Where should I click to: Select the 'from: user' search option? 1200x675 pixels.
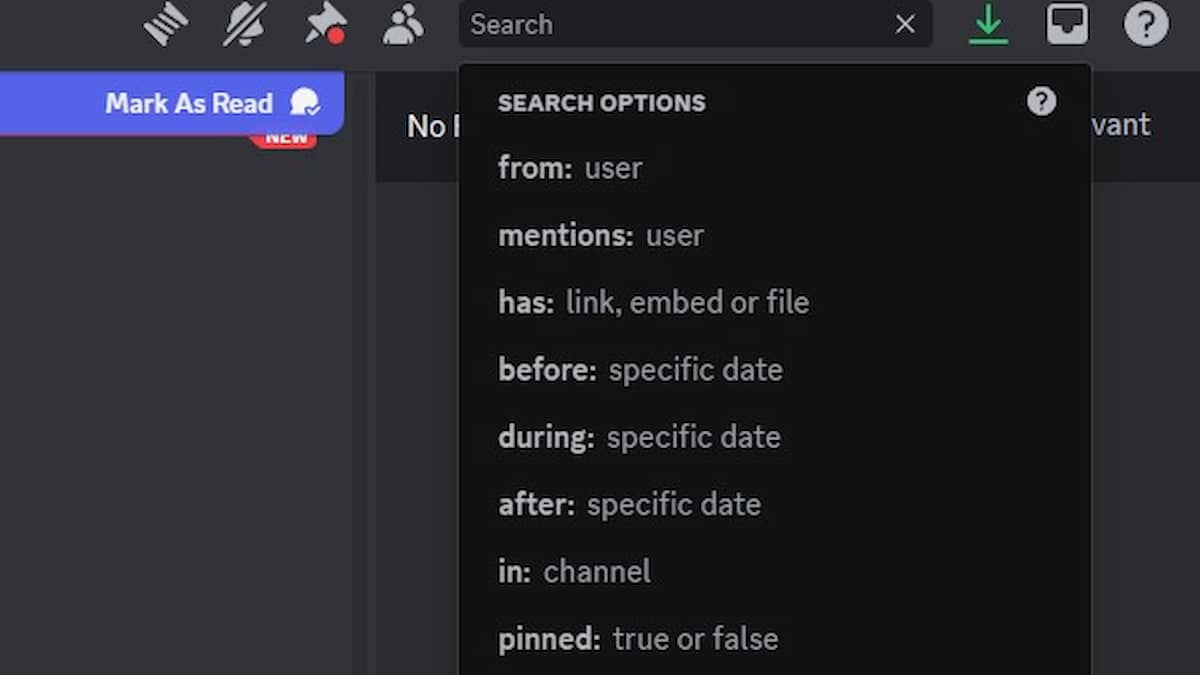pos(775,168)
